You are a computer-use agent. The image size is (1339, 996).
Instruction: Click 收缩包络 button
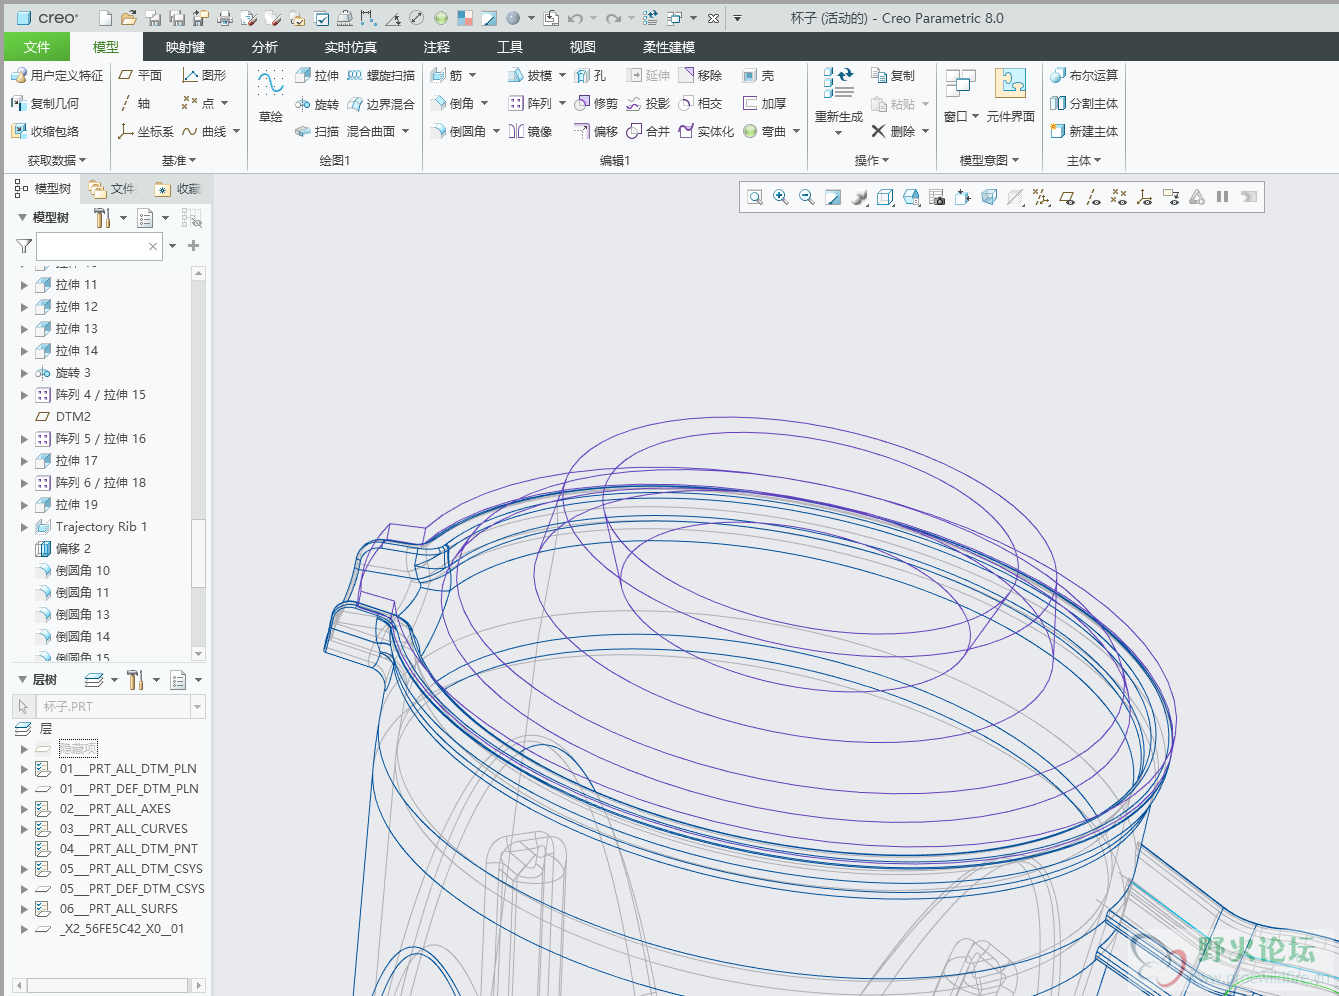[x=45, y=131]
